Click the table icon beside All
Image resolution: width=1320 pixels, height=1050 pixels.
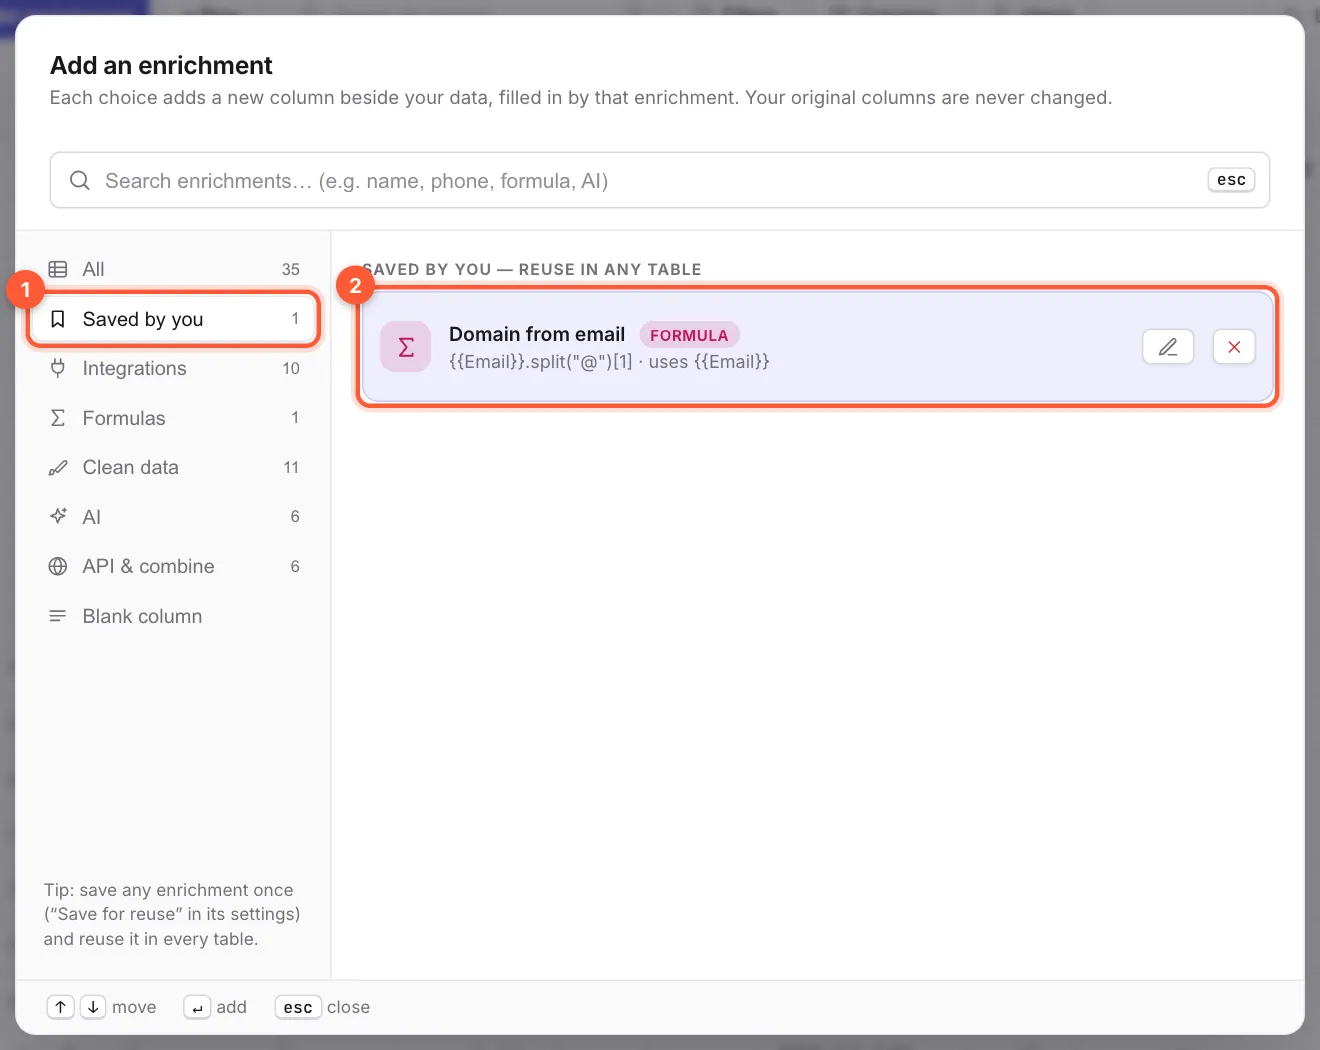(x=58, y=269)
